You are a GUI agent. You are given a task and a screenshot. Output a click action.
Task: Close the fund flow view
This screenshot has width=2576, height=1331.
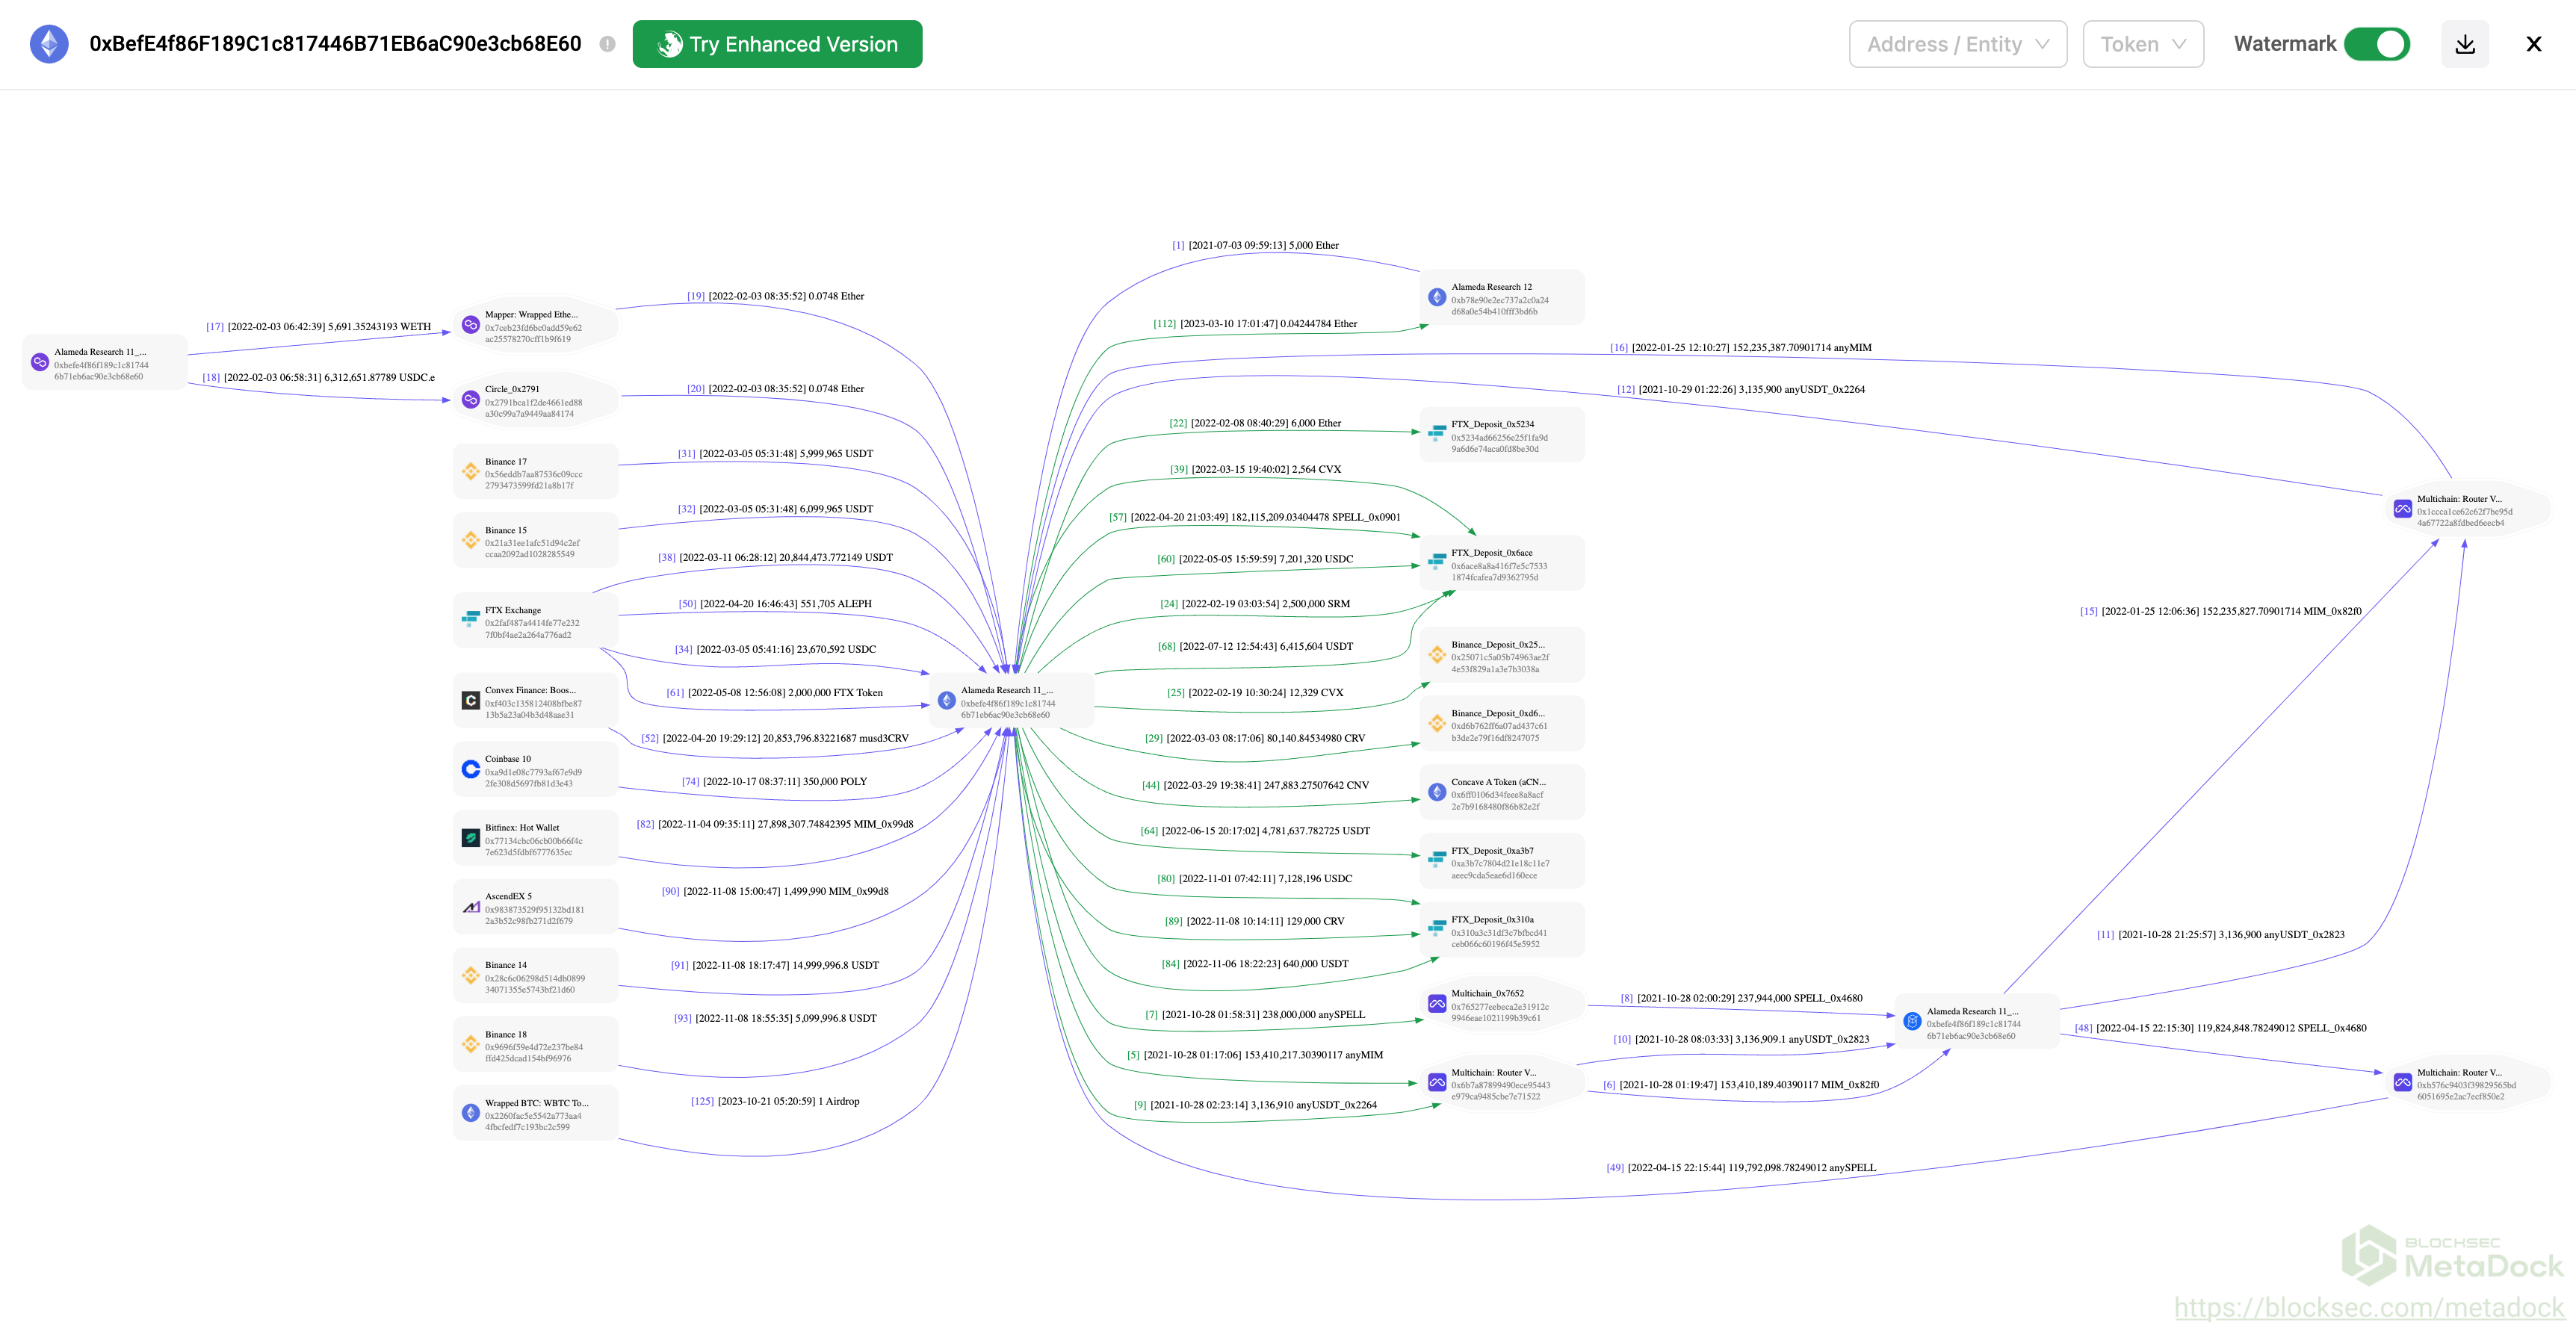[2533, 44]
